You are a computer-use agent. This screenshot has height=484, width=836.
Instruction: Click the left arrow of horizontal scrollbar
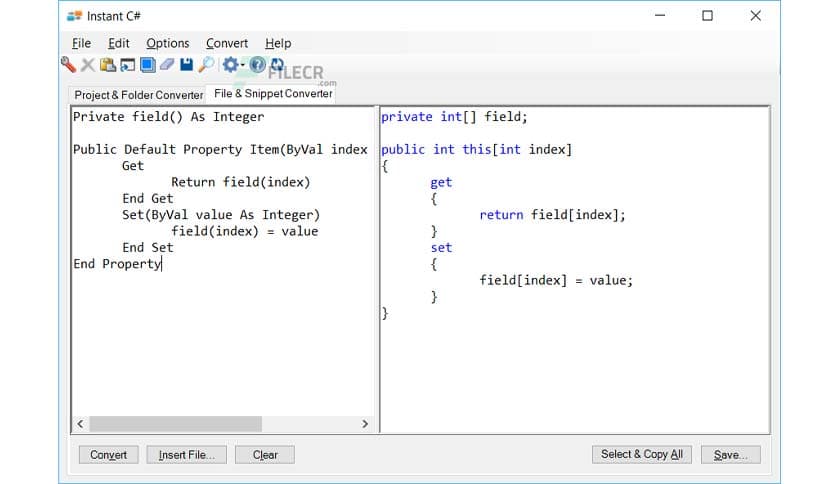click(x=80, y=424)
